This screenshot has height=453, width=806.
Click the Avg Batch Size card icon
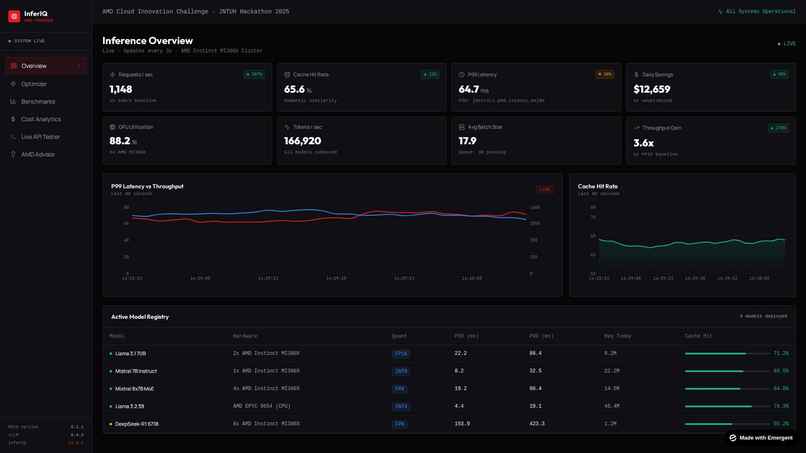point(462,127)
